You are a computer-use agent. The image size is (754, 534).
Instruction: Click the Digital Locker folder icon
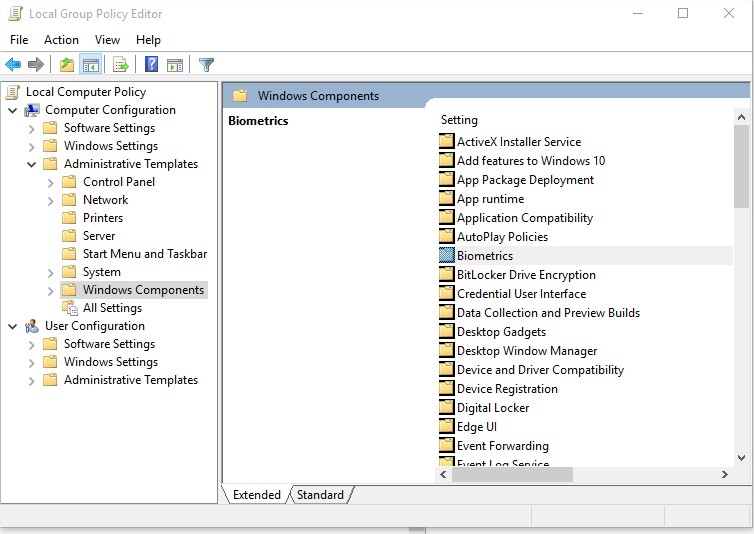point(447,407)
